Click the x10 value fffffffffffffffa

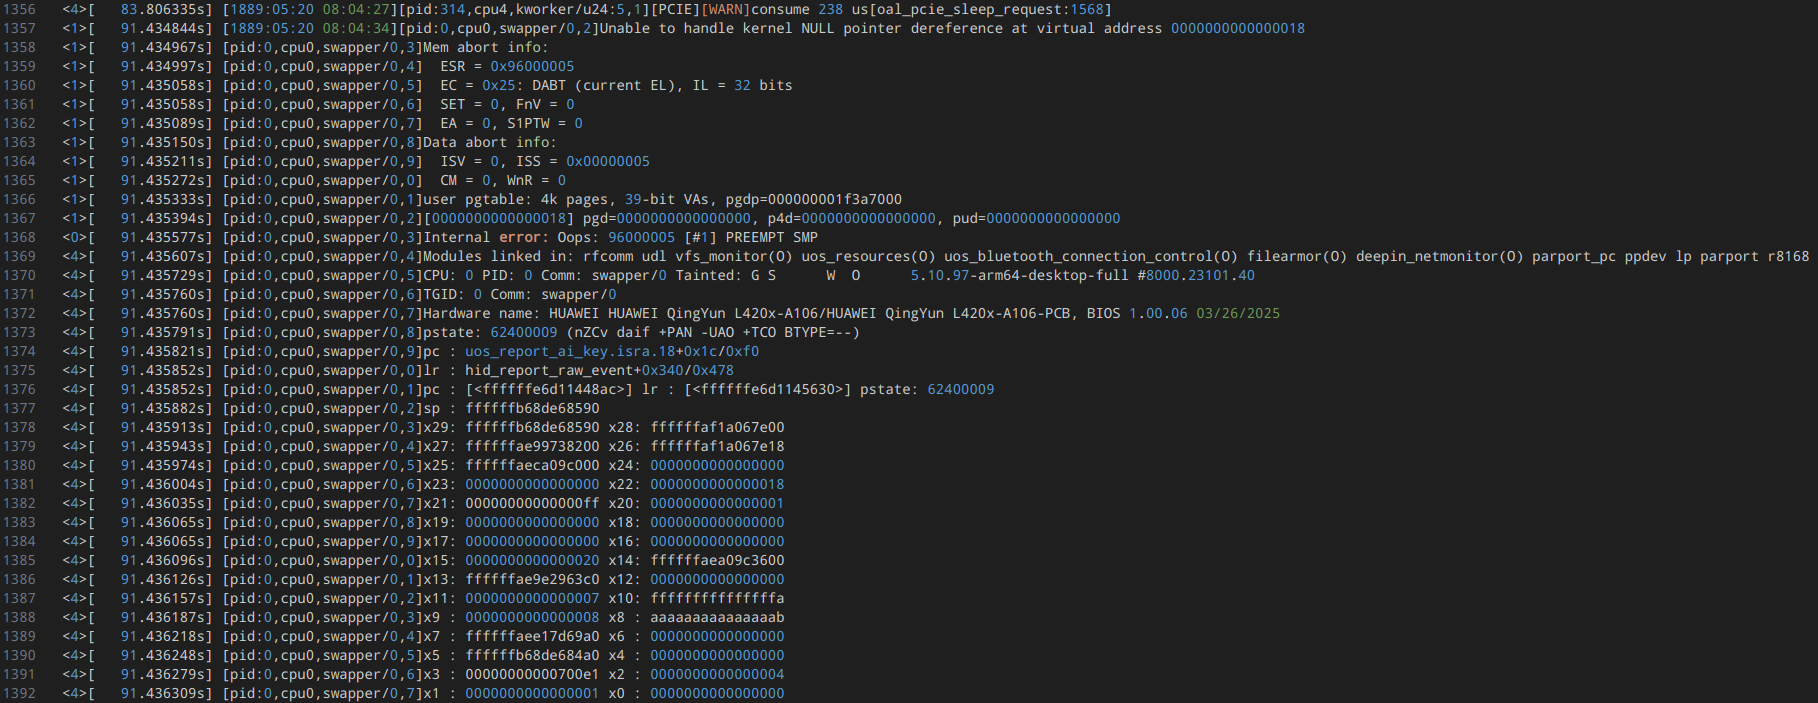click(x=717, y=598)
